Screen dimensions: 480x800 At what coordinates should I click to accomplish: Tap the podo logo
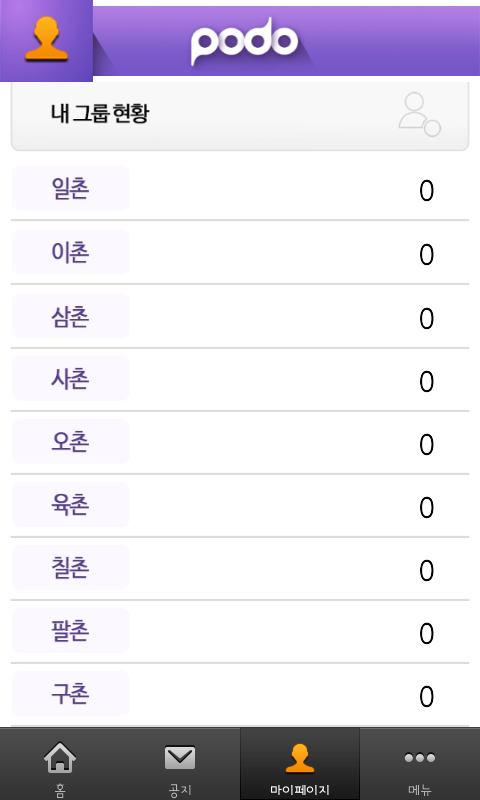tap(244, 41)
